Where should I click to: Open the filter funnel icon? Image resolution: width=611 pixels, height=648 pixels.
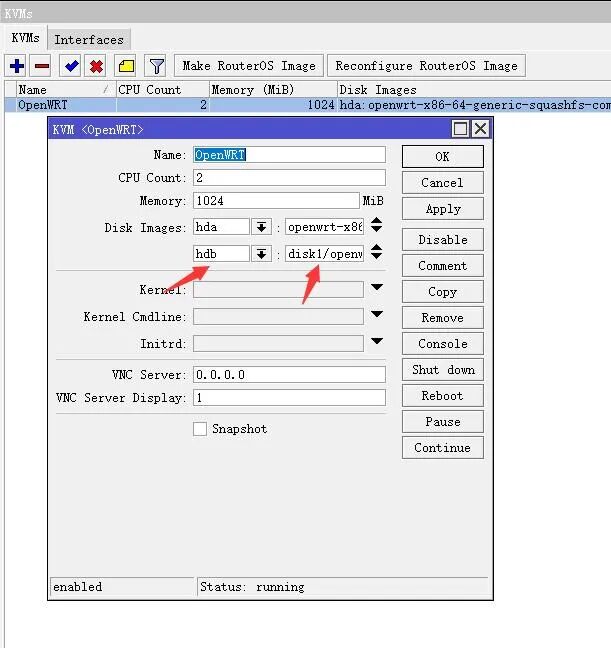pos(156,66)
